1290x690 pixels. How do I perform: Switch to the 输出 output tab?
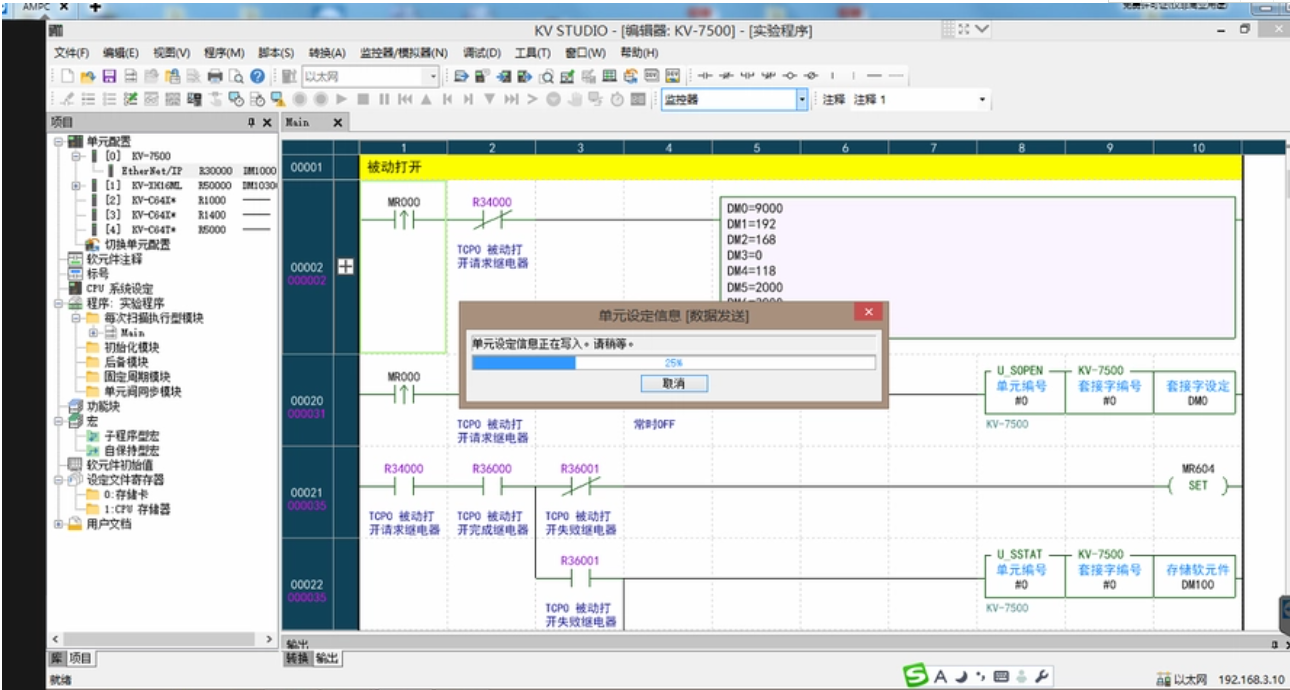click(x=326, y=658)
